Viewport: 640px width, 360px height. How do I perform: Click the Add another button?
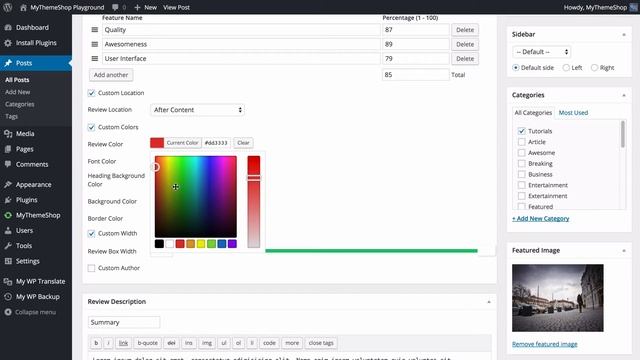pos(111,75)
